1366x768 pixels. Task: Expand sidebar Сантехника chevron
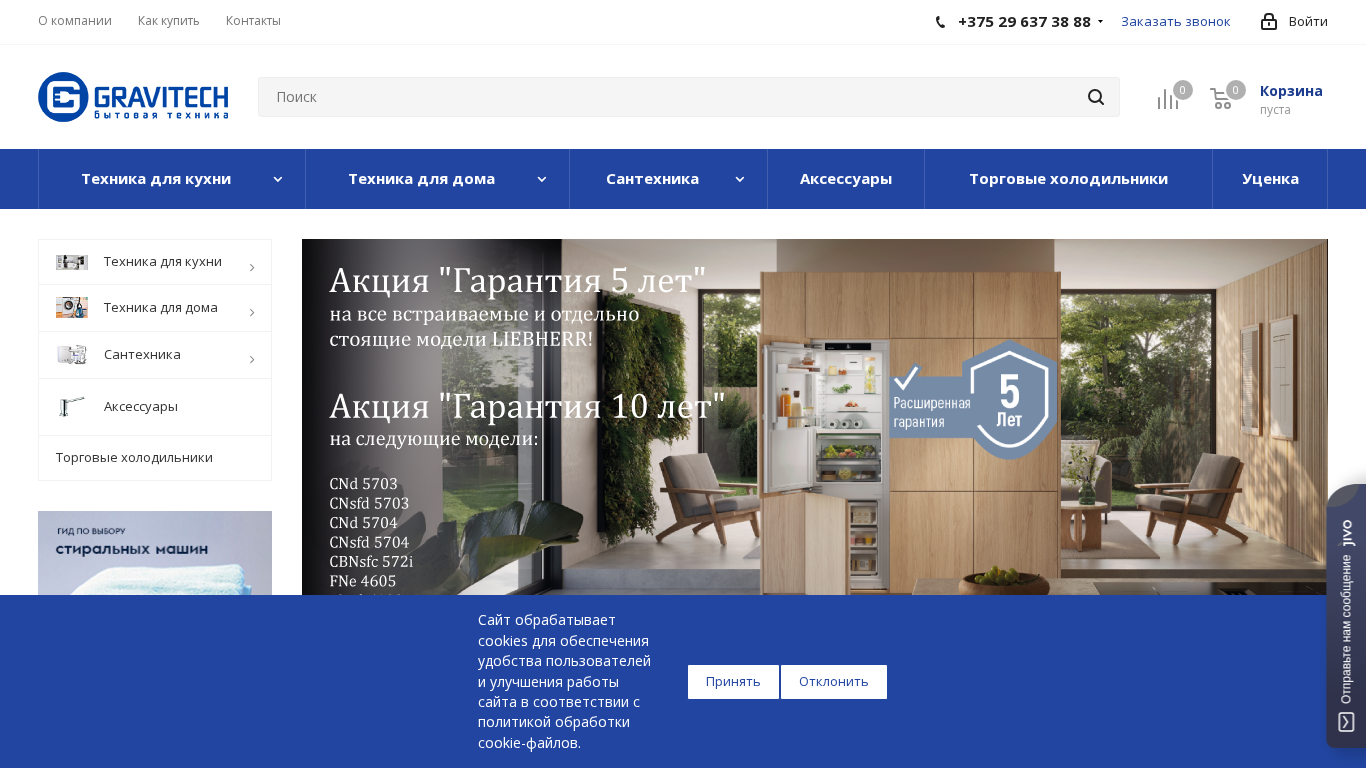(x=252, y=359)
